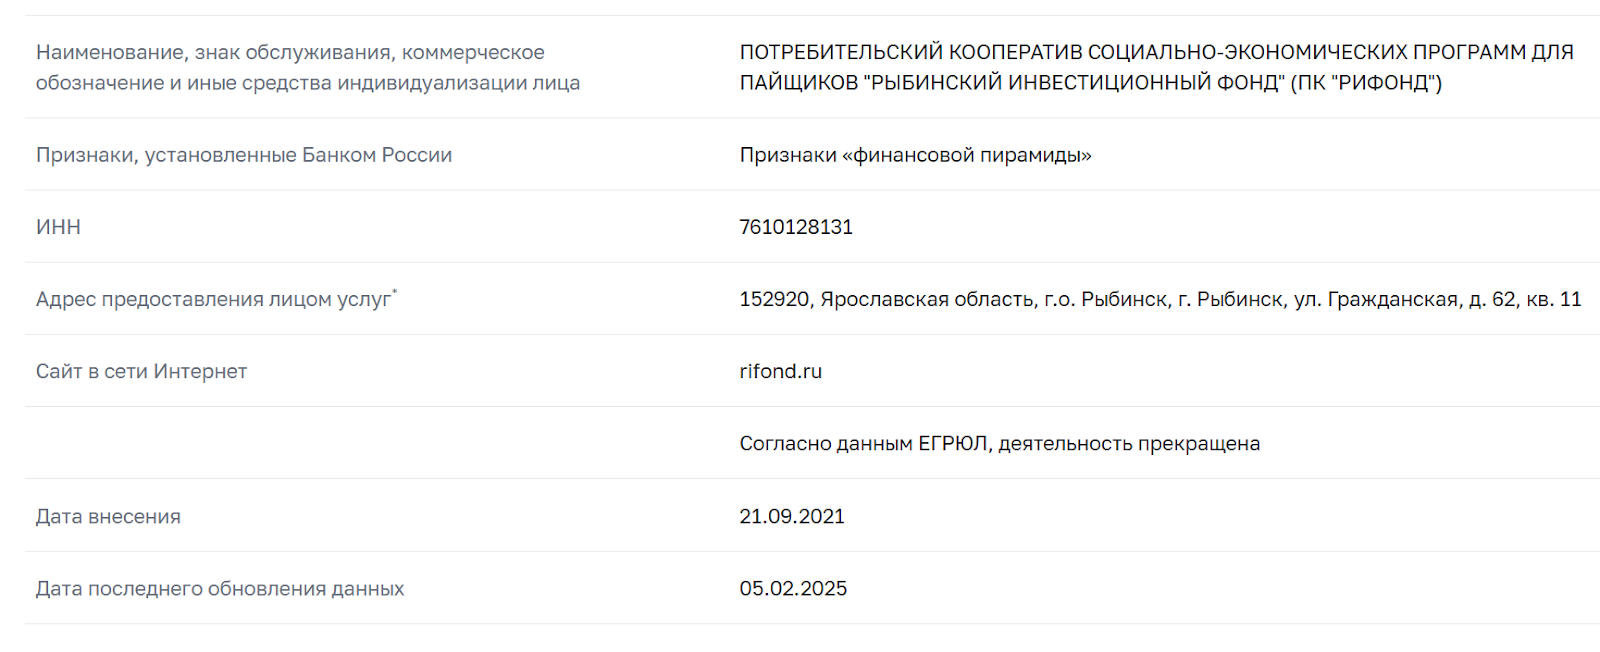The image size is (1600, 652).
Task: Click the INN number 7610128131
Action: [x=796, y=227]
